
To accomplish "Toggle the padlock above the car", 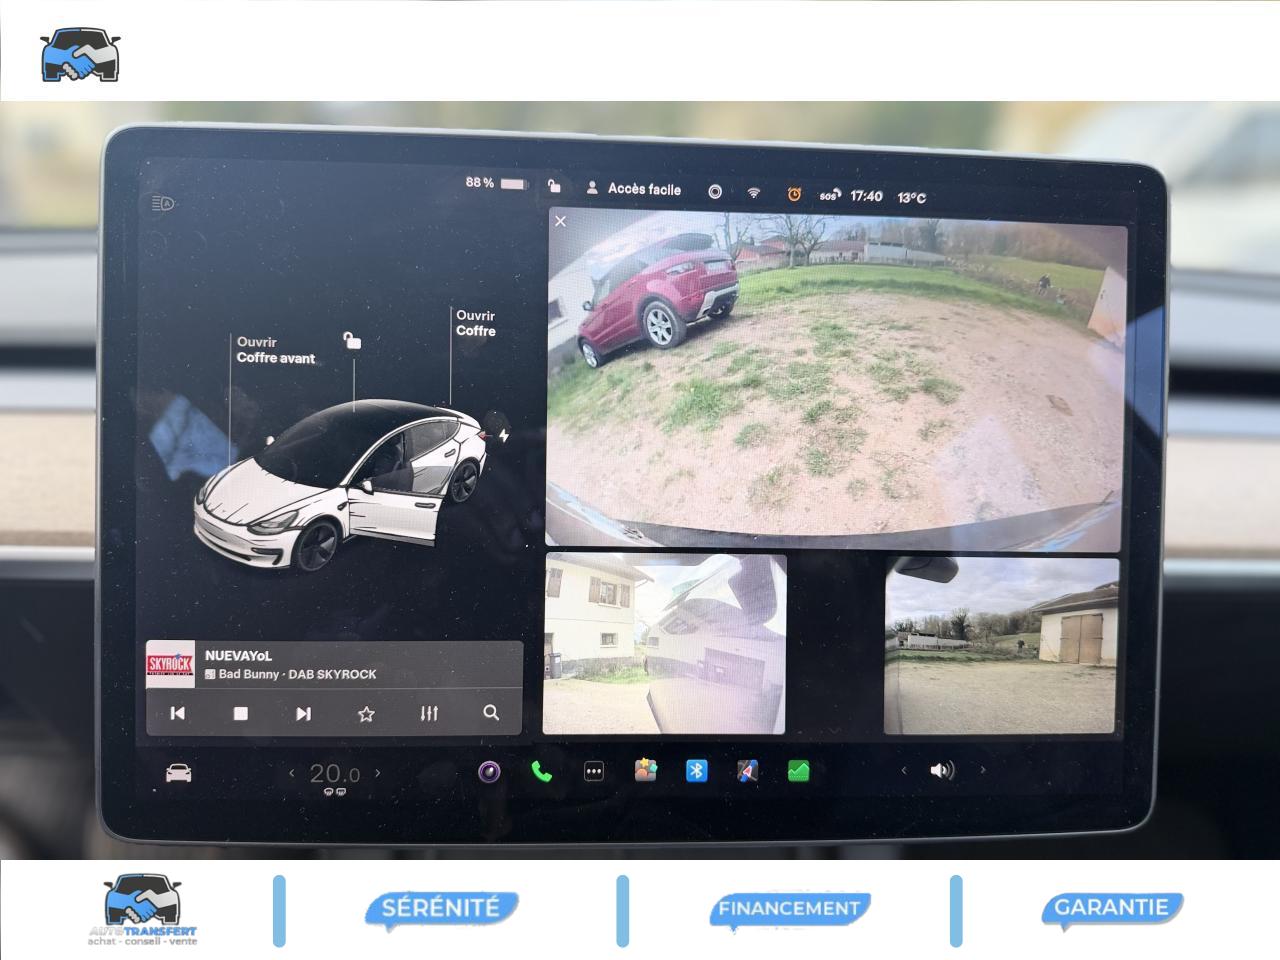I will [x=352, y=341].
